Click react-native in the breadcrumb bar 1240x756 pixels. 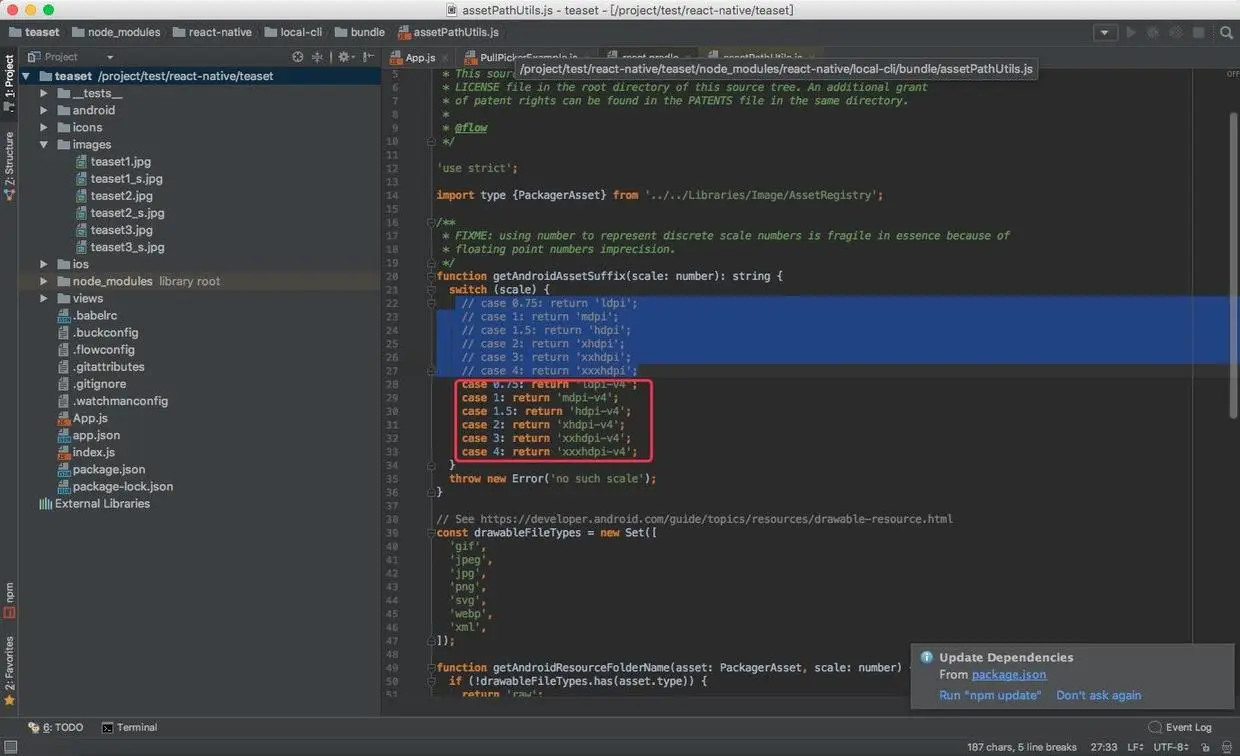click(212, 32)
